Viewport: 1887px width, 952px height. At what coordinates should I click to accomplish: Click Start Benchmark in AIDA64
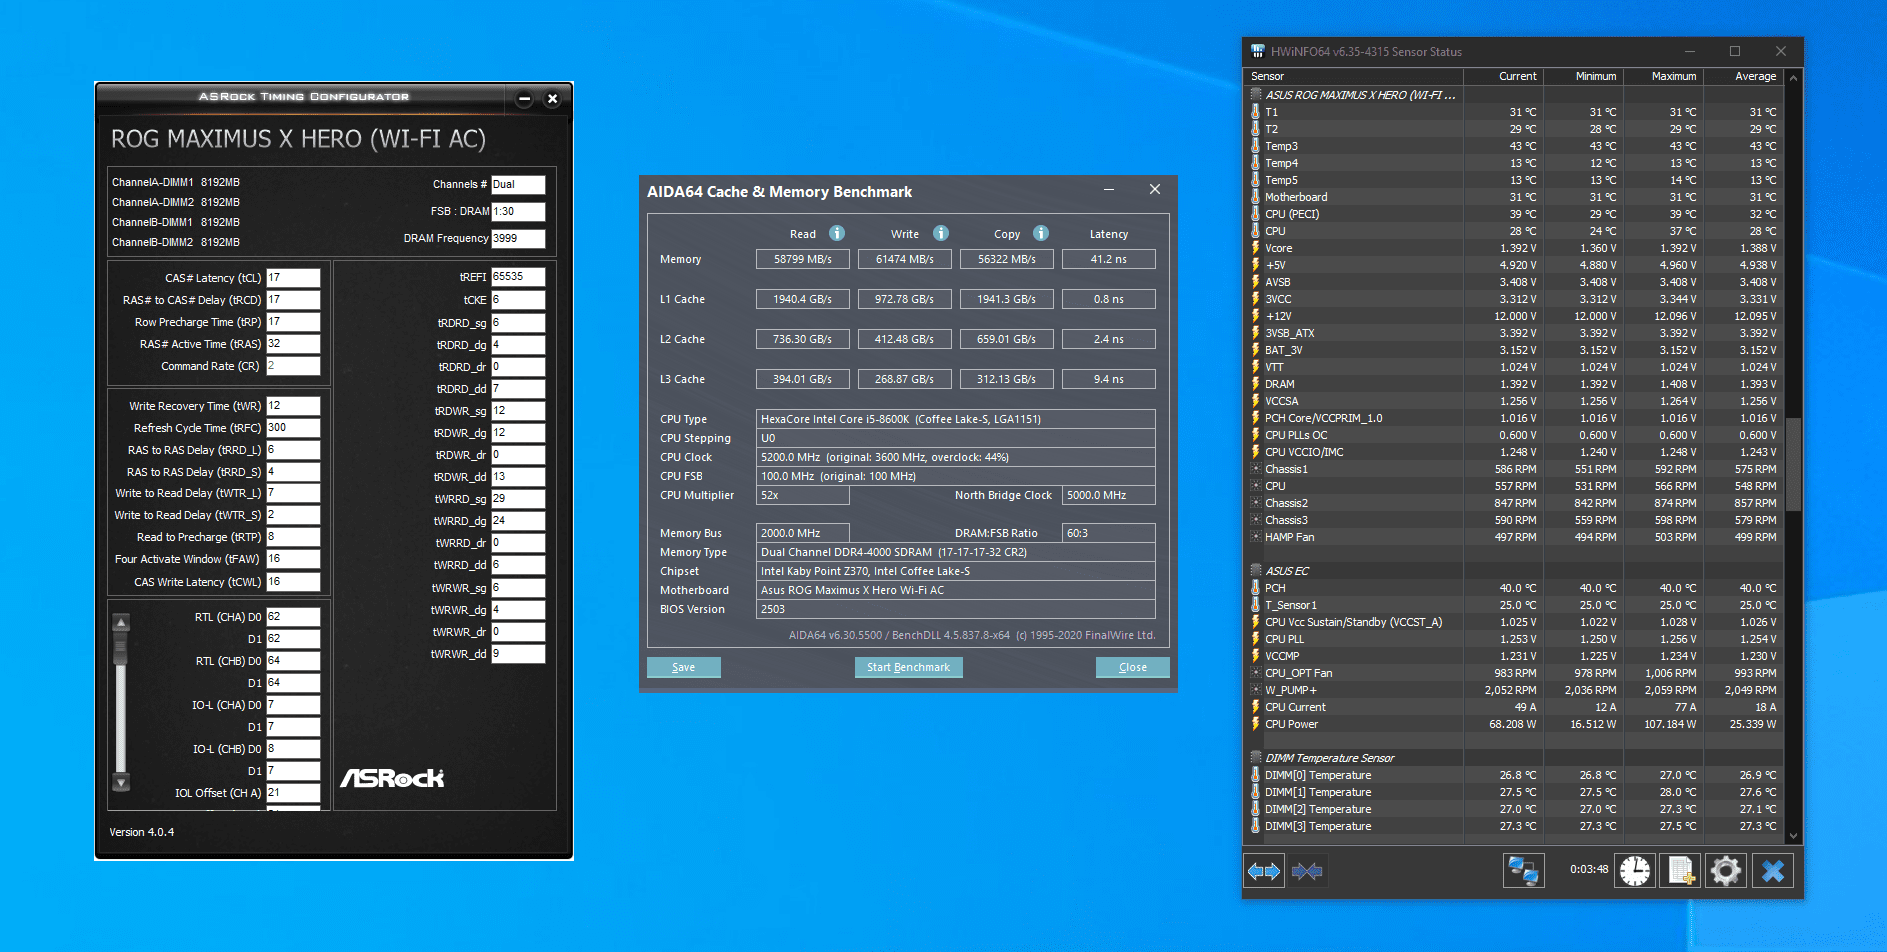coord(908,667)
